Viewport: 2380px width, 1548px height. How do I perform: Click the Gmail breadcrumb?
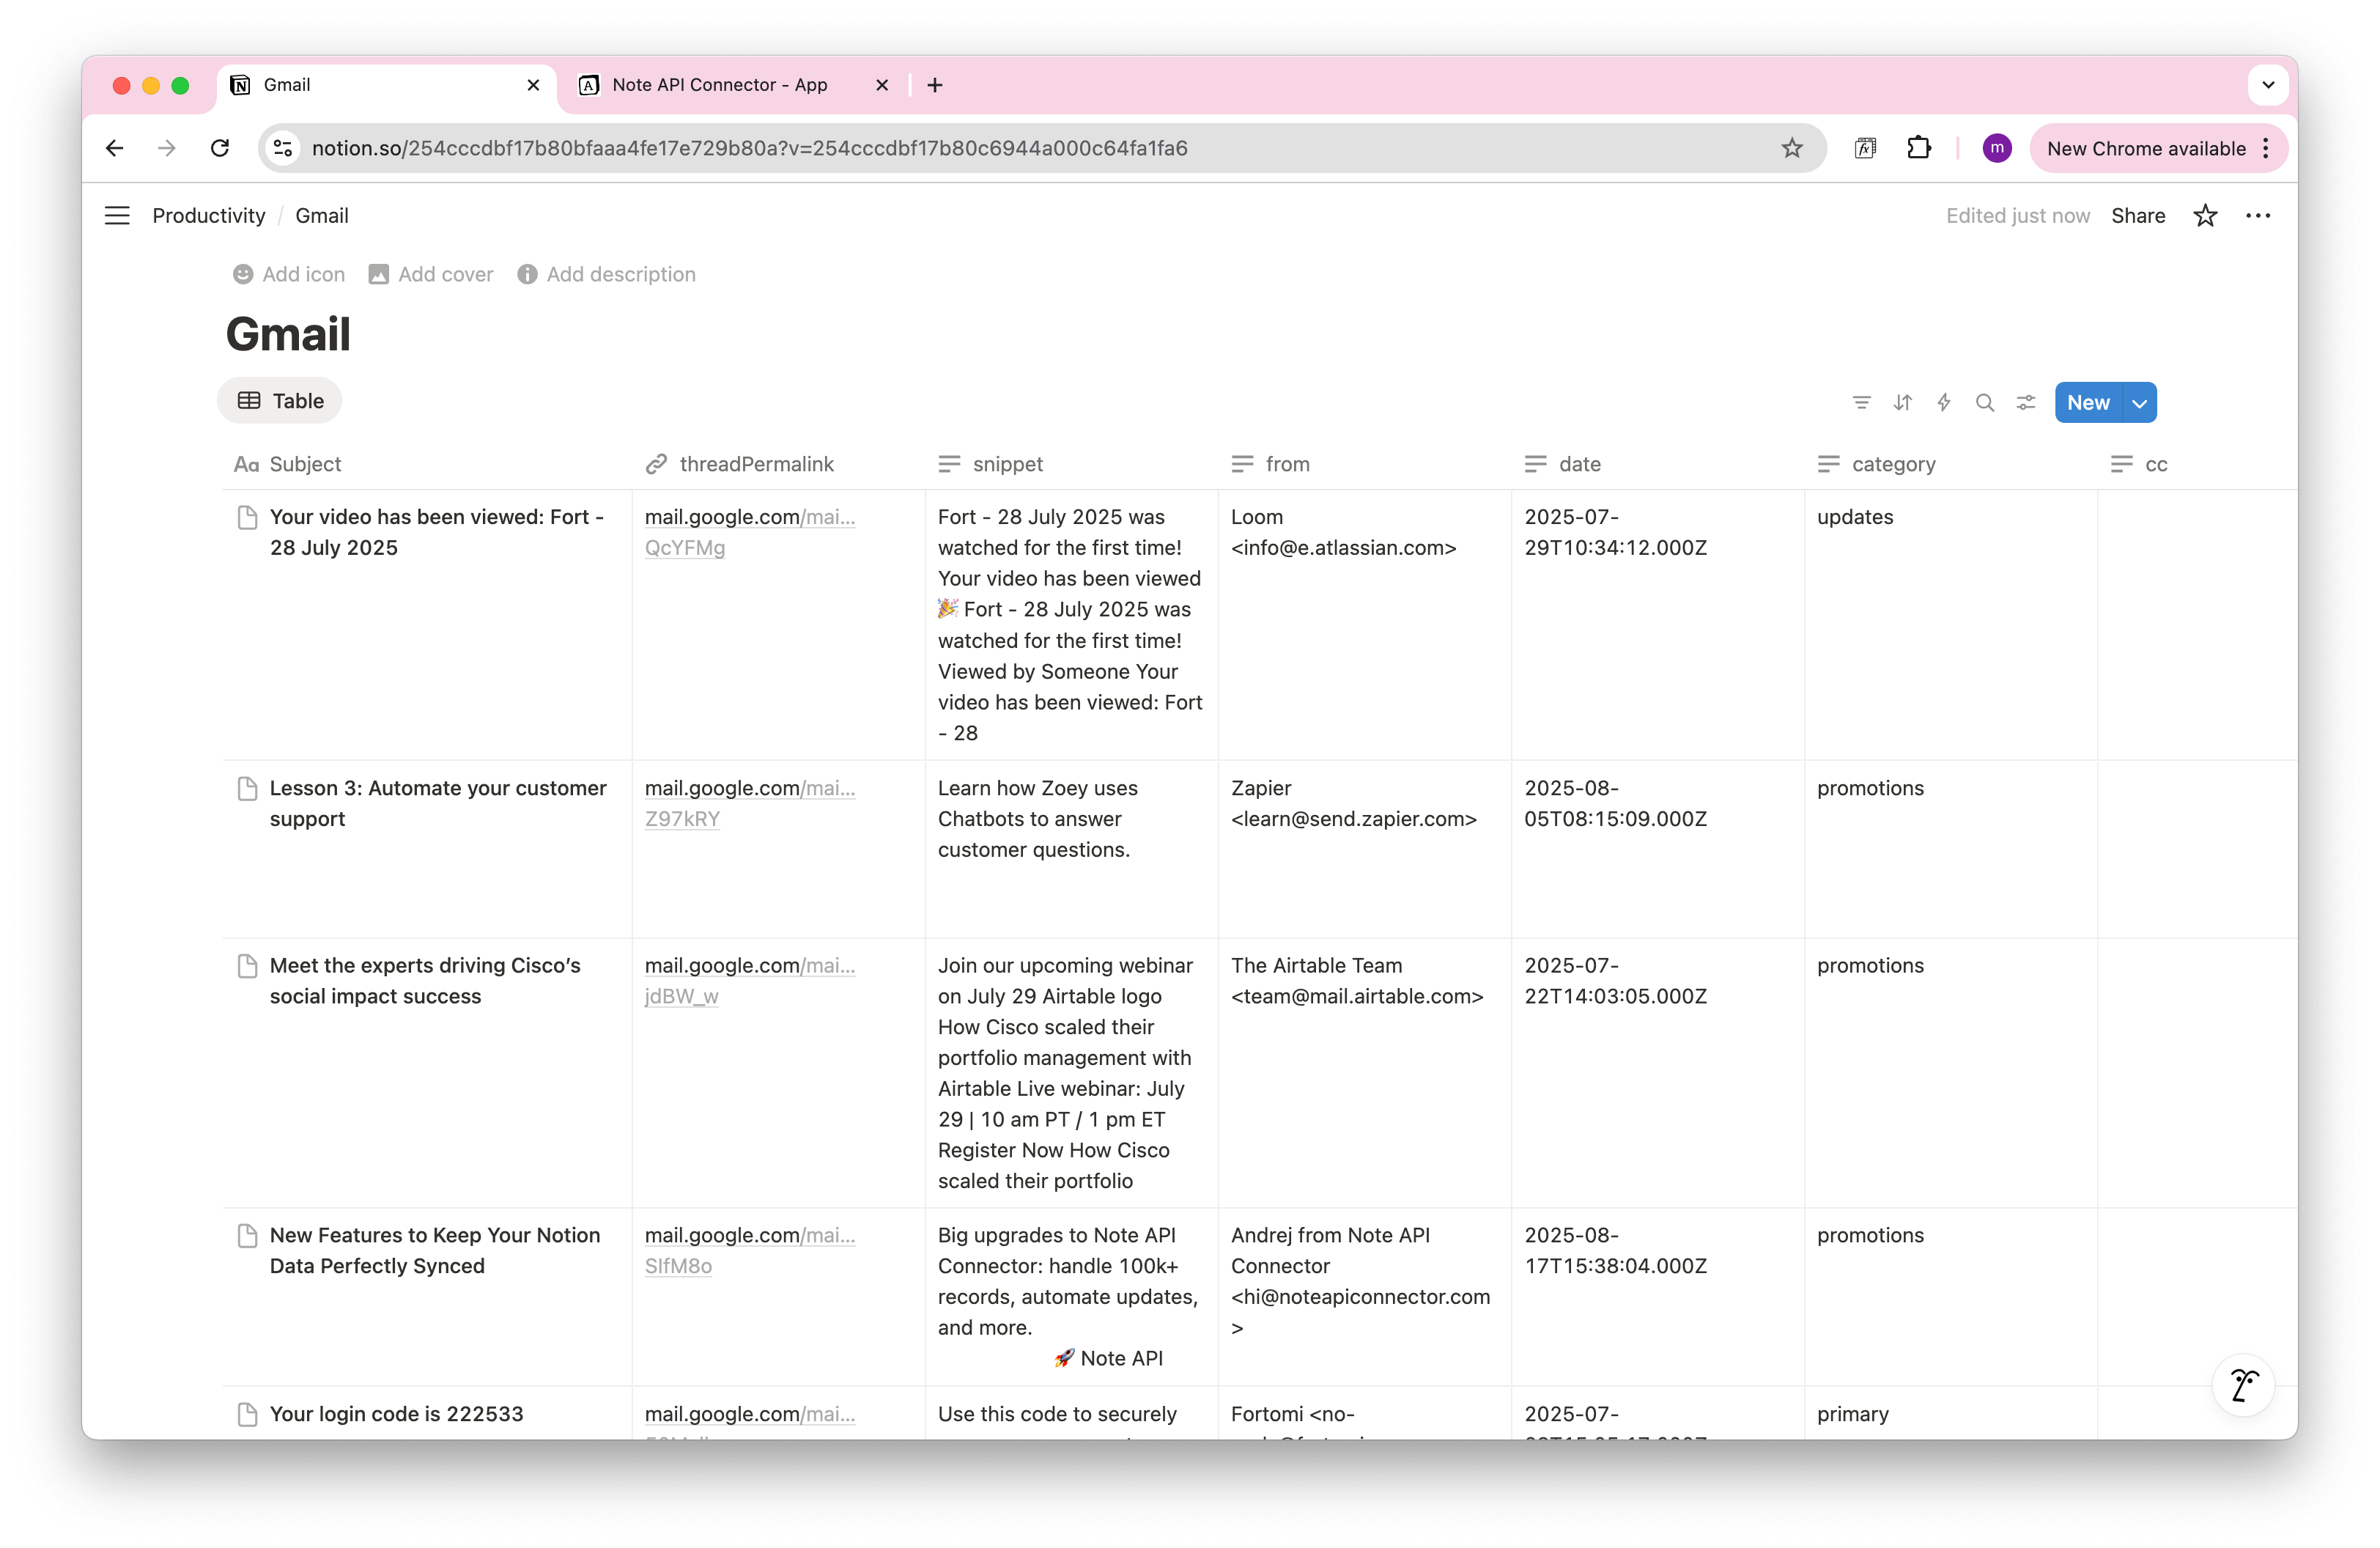point(322,215)
